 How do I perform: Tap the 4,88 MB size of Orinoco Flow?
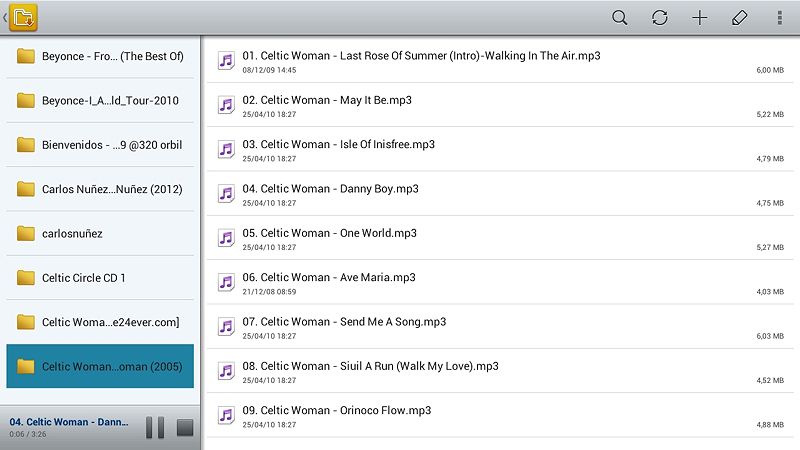770,424
